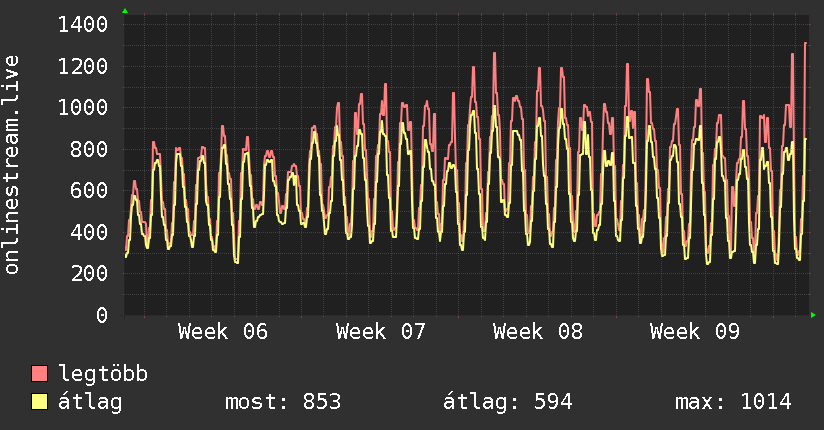Click the átlag: 594 statistic value
This screenshot has width=824, height=430.
coord(507,402)
